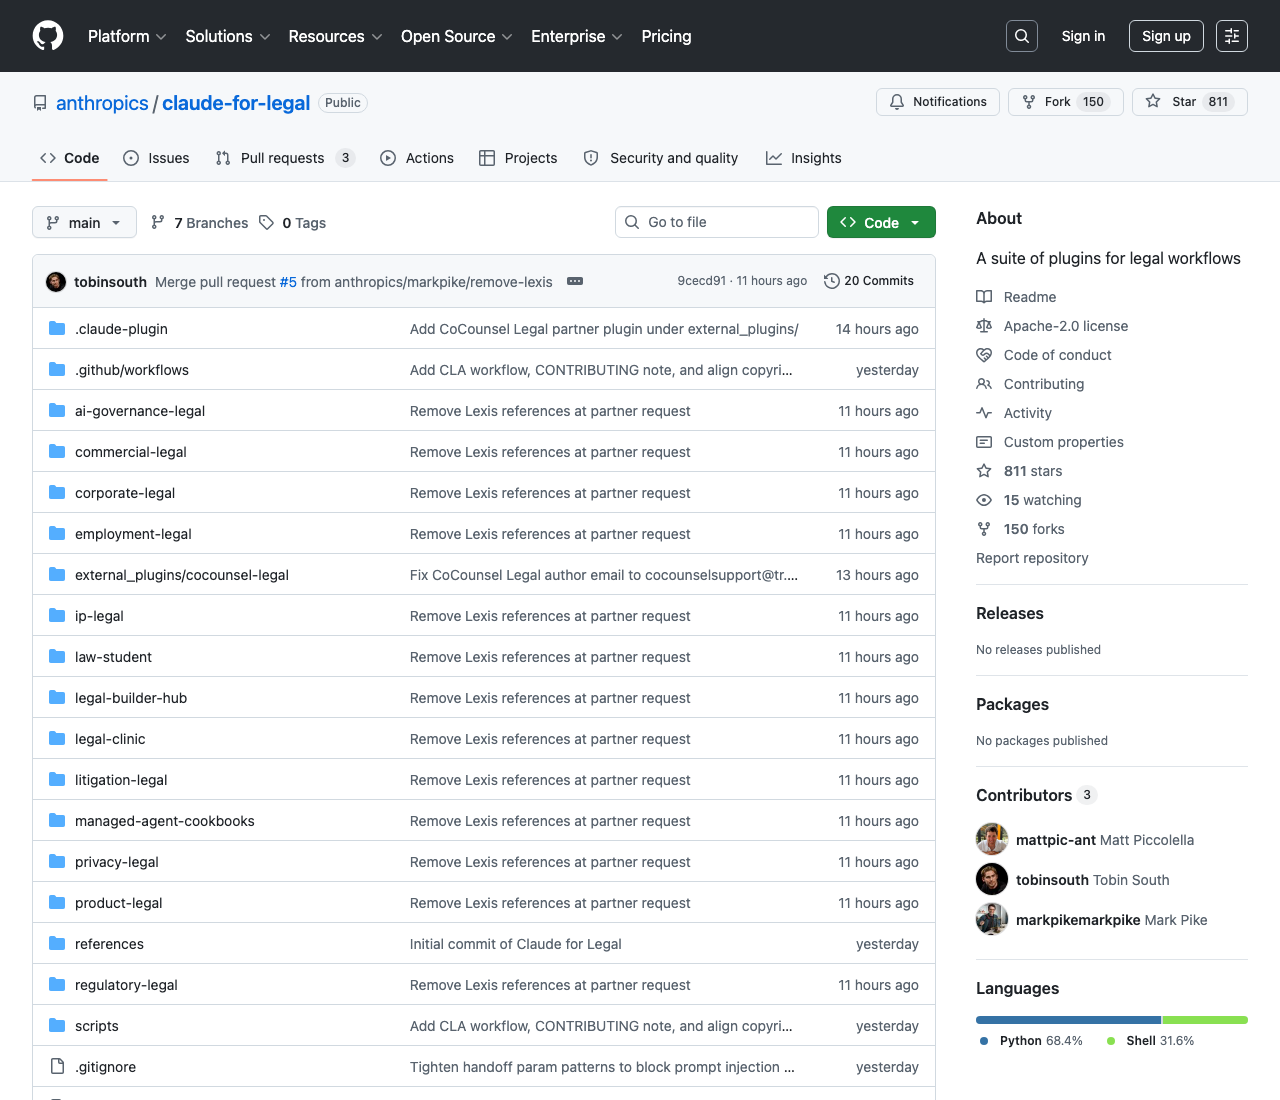Screen dimensions: 1280x1100
Task: Click the green Shell language bar segment
Action: point(1205,1020)
